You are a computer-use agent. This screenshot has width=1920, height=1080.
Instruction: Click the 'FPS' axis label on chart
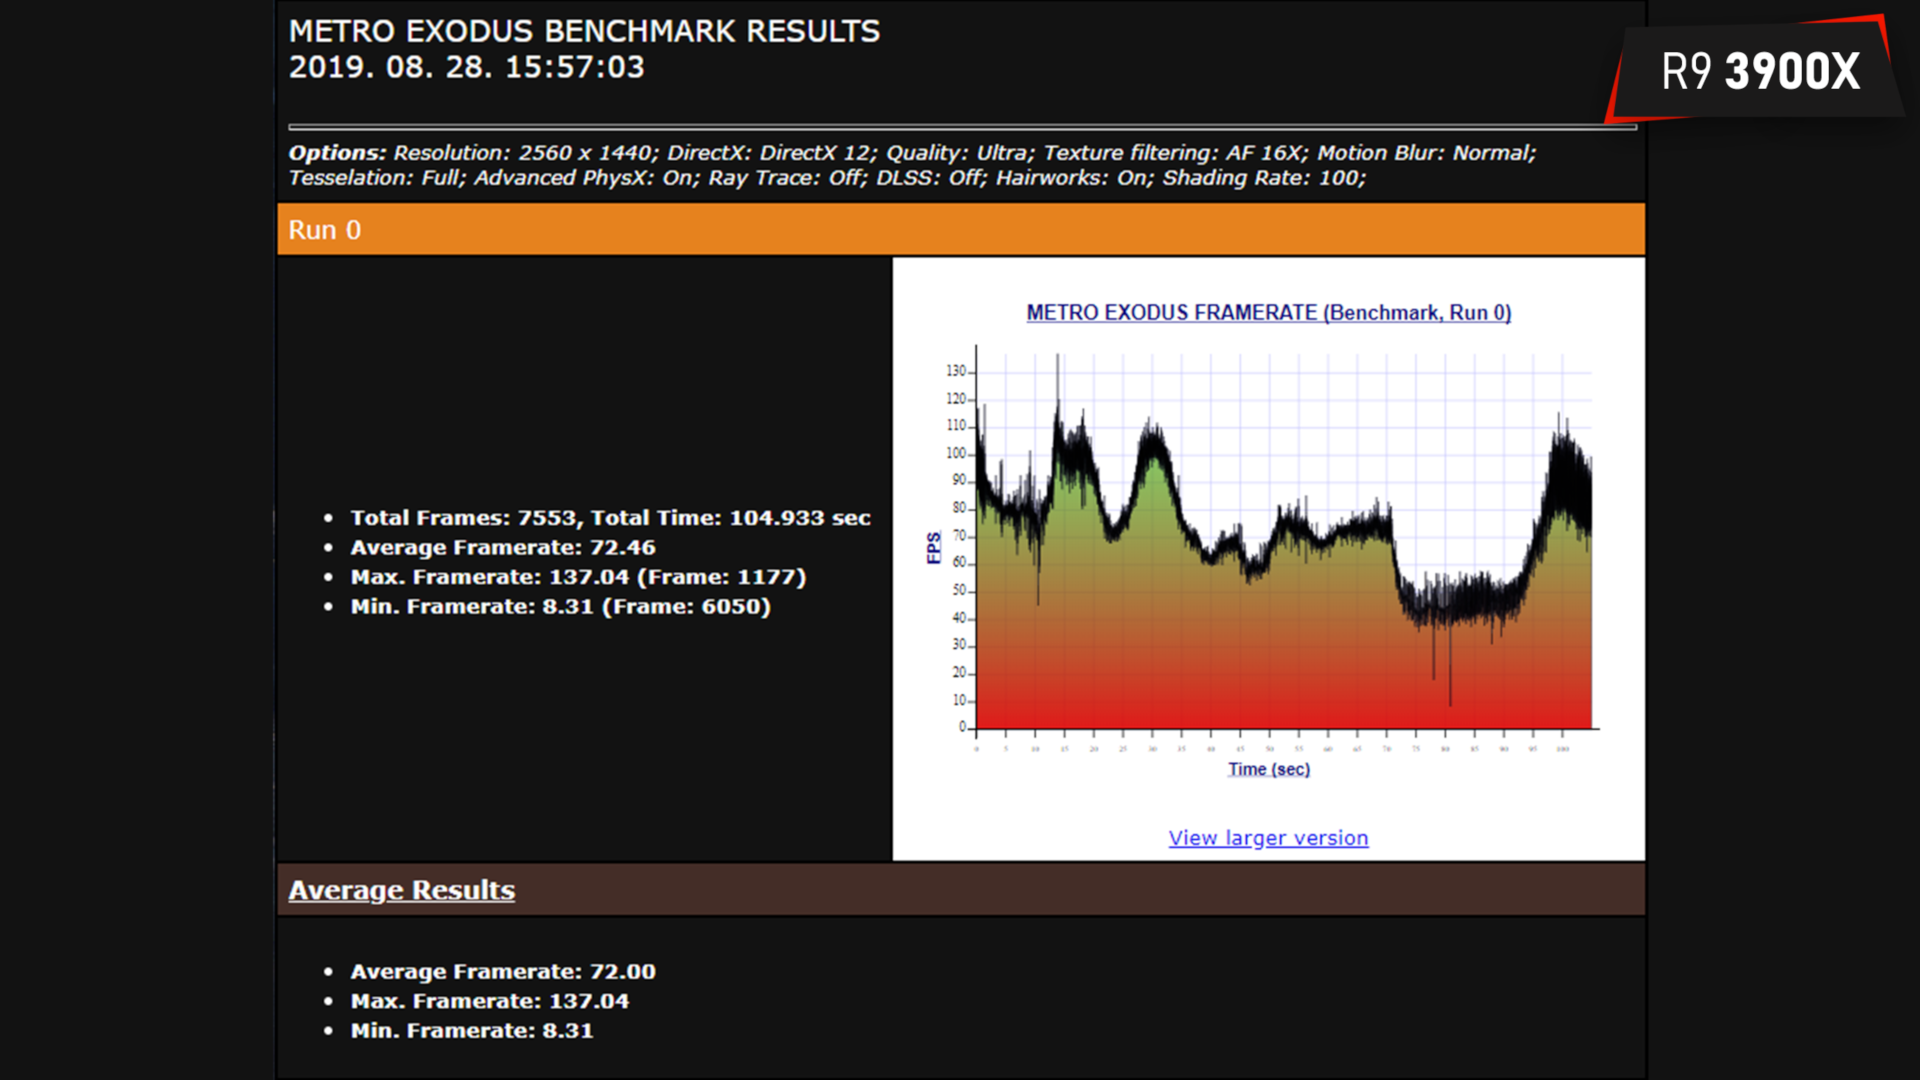point(934,548)
